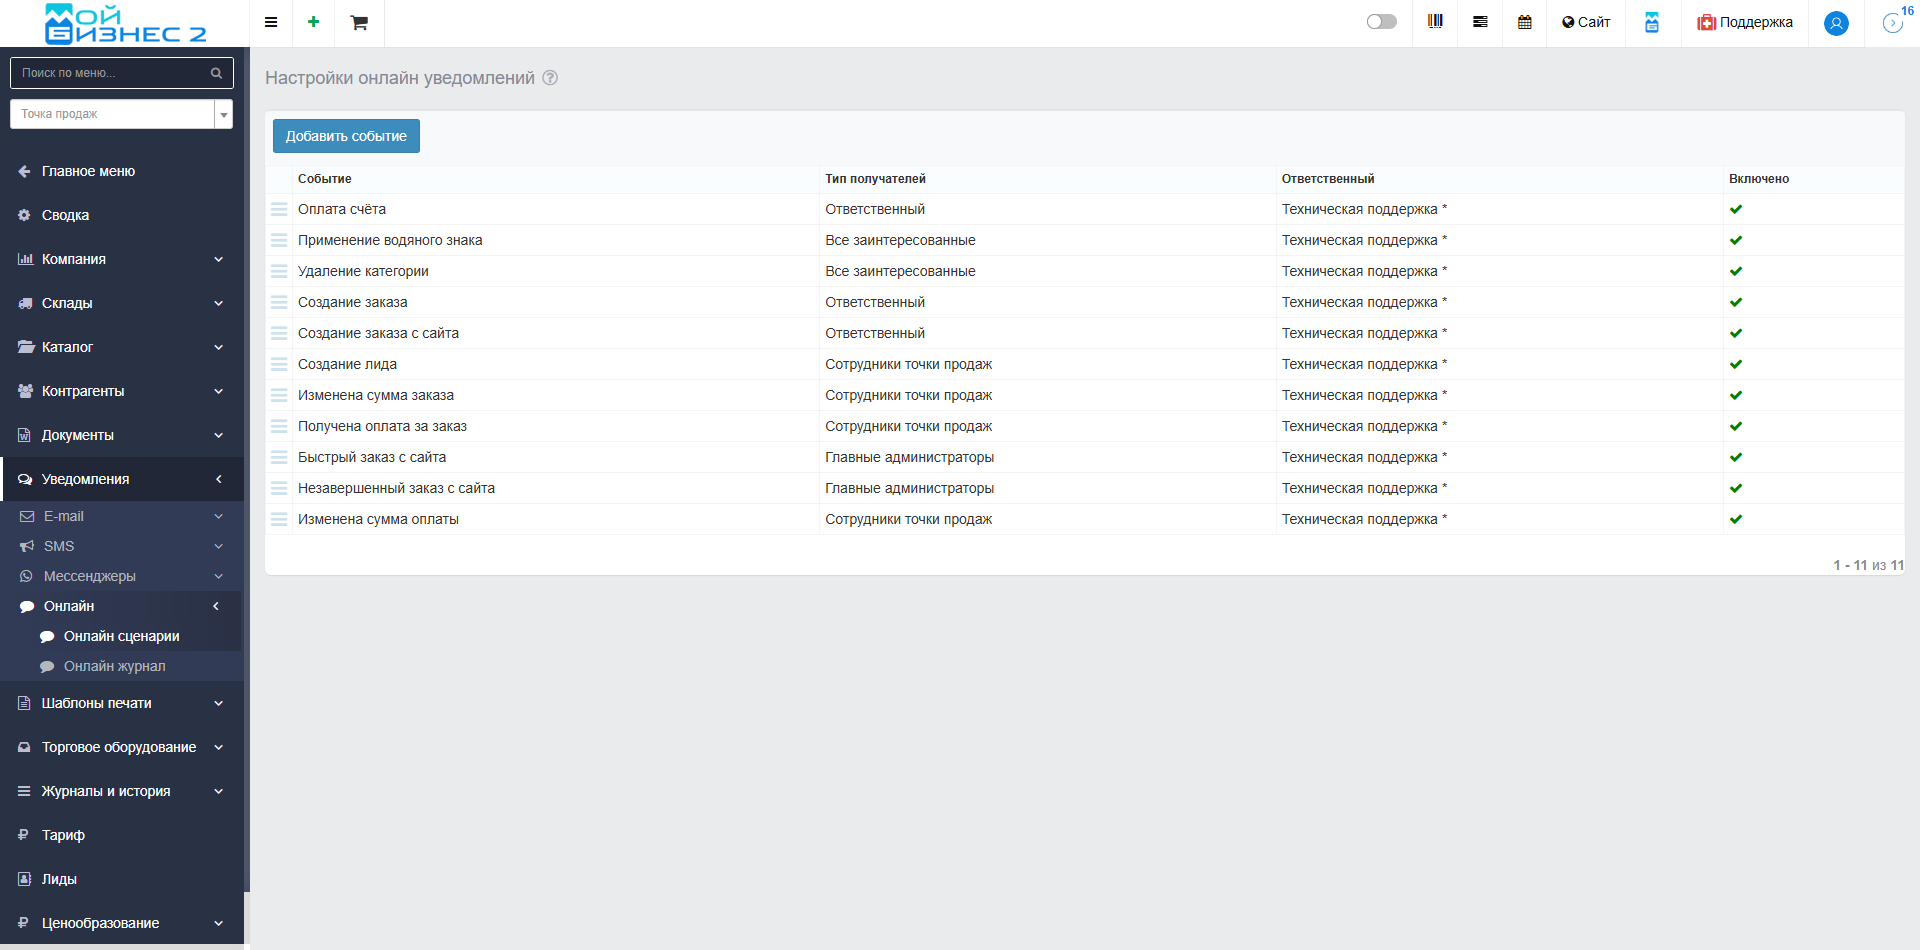1920x950 pixels.
Task: Click the Поиск по меню search field
Action: [x=113, y=73]
